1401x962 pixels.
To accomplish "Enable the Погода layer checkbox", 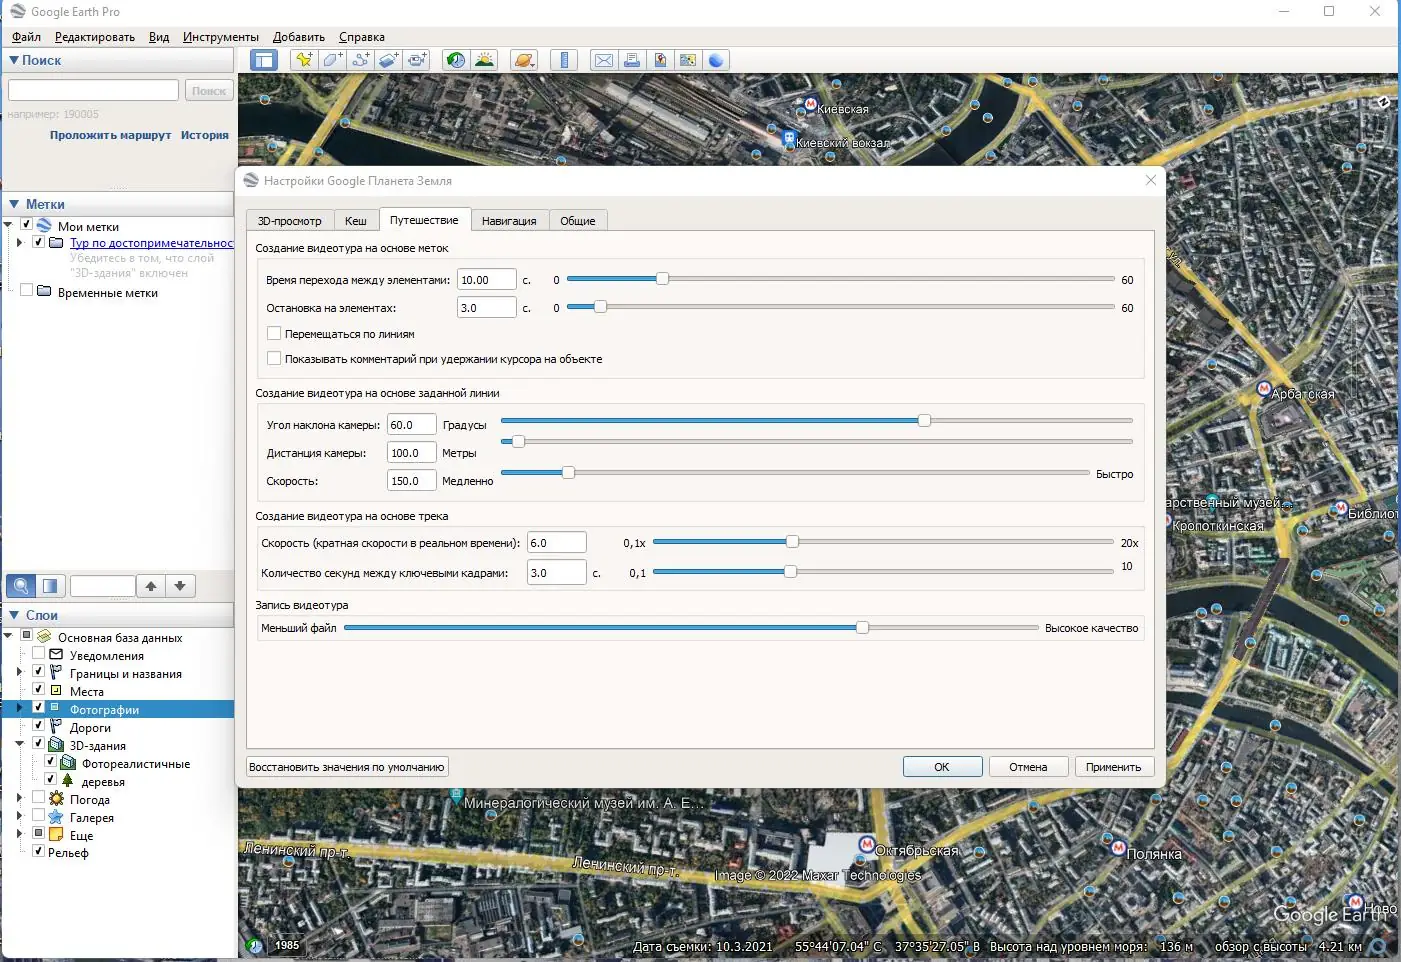I will 39,799.
